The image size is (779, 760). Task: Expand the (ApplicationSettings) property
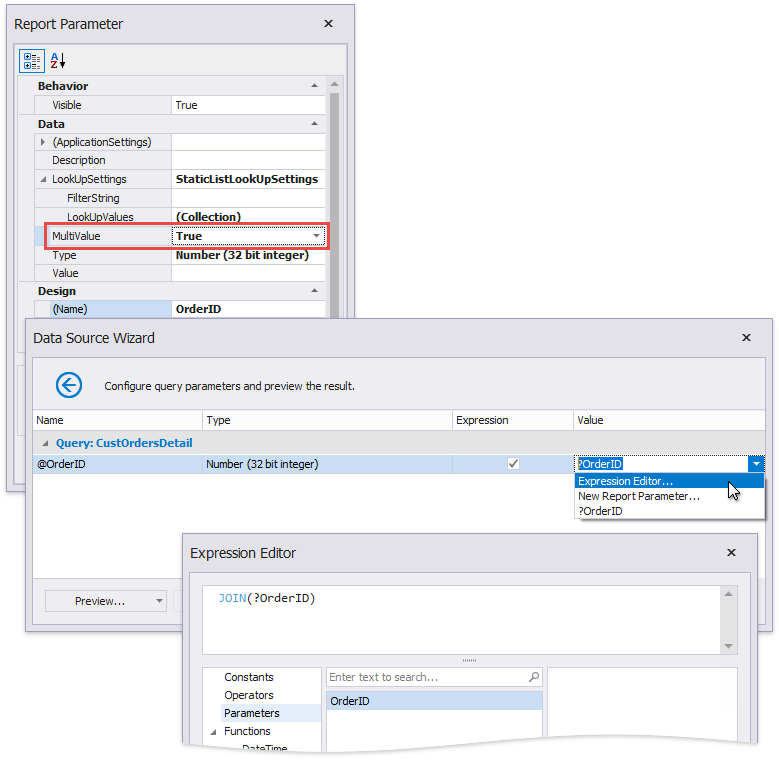click(43, 142)
